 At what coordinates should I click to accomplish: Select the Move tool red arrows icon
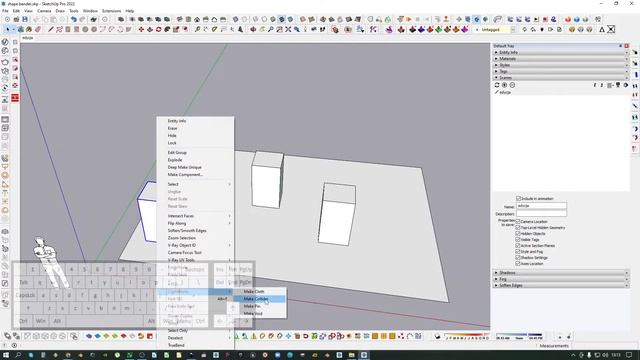coord(141,29)
